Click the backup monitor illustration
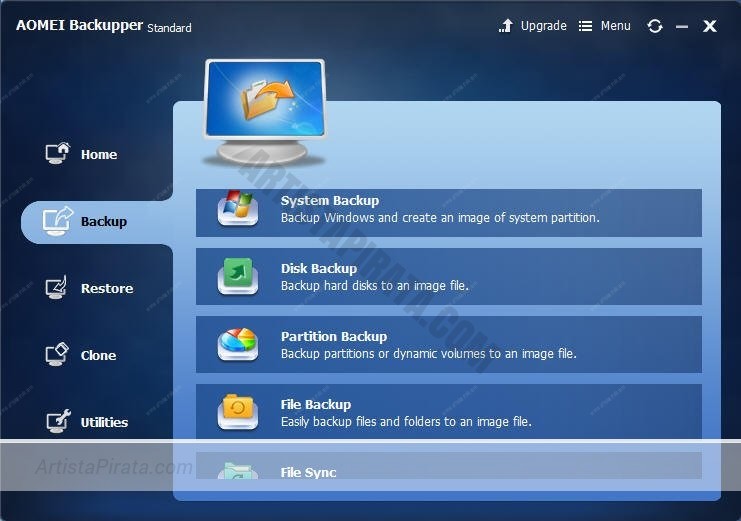Image resolution: width=741 pixels, height=521 pixels. 265,112
